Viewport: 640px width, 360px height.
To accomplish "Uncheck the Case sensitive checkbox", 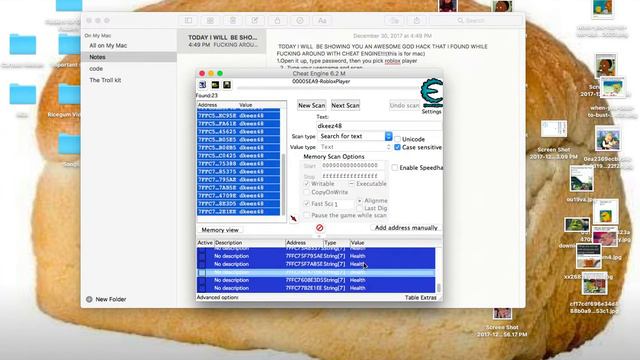I will (x=398, y=147).
